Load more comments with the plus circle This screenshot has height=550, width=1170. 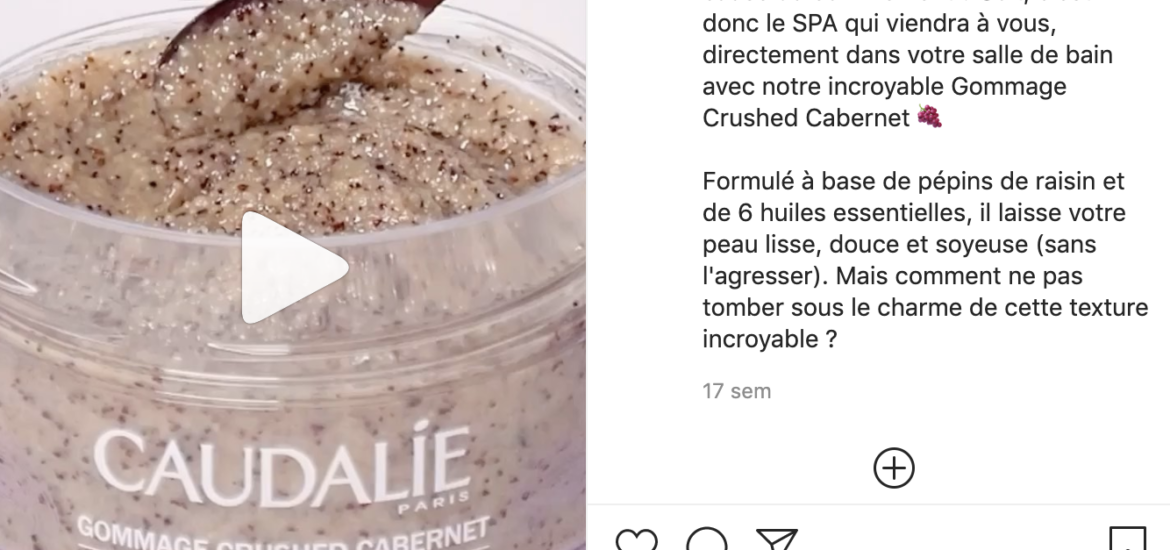894,468
